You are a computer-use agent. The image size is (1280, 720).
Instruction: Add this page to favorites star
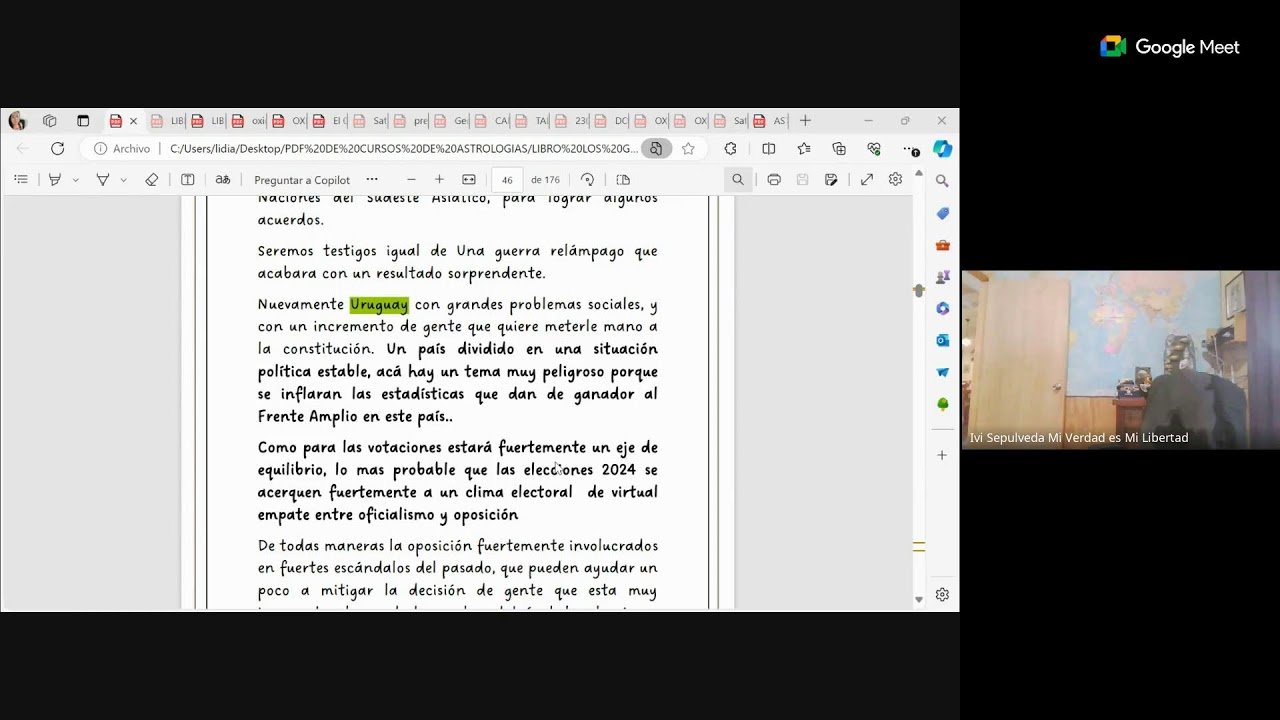click(x=688, y=149)
